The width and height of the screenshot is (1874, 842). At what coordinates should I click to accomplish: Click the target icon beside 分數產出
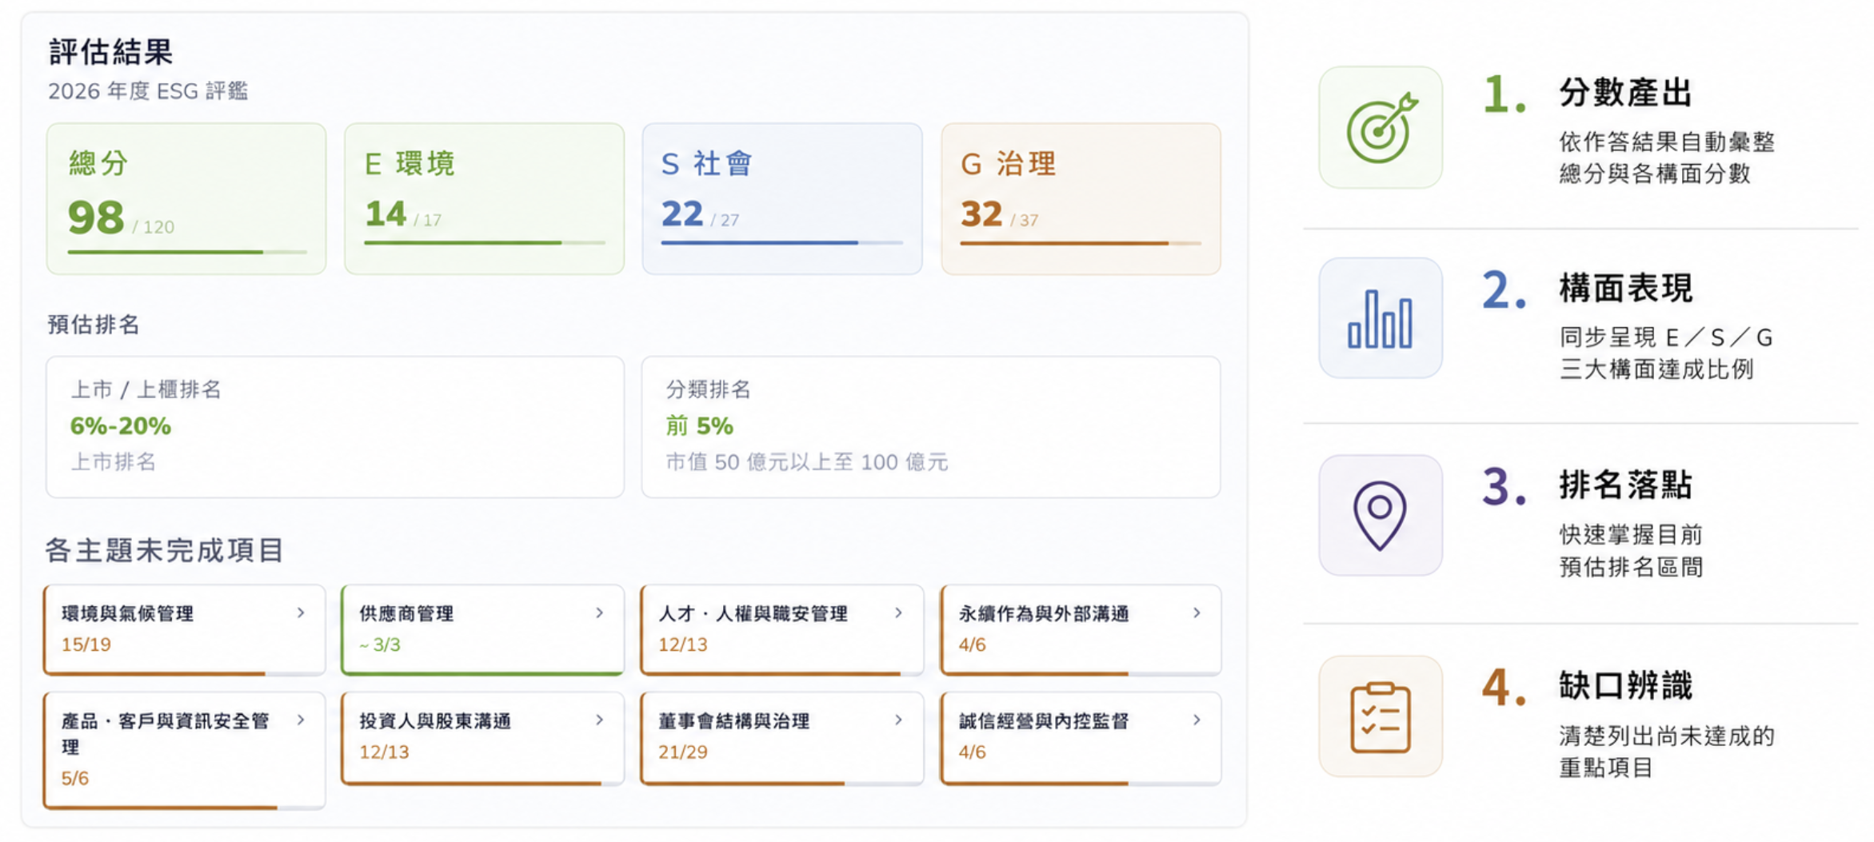pos(1380,127)
